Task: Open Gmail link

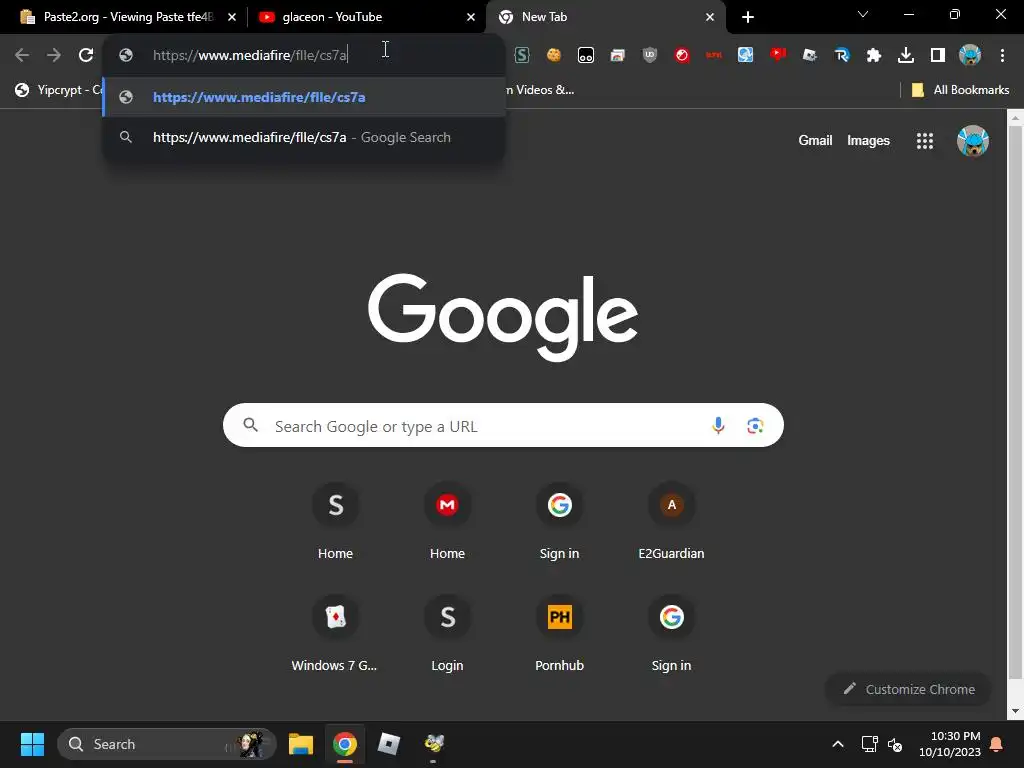Action: click(815, 140)
